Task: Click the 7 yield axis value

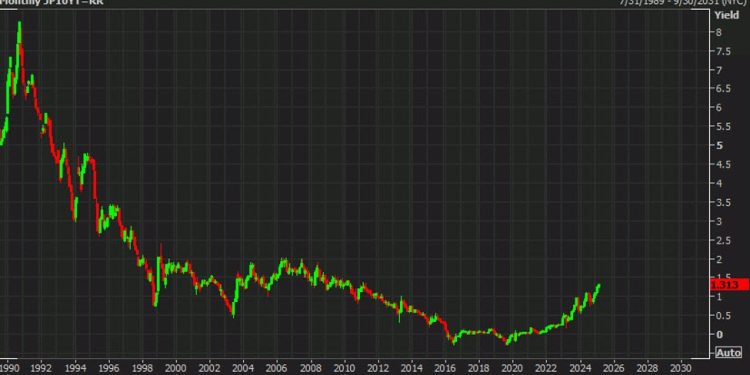Action: [x=719, y=70]
